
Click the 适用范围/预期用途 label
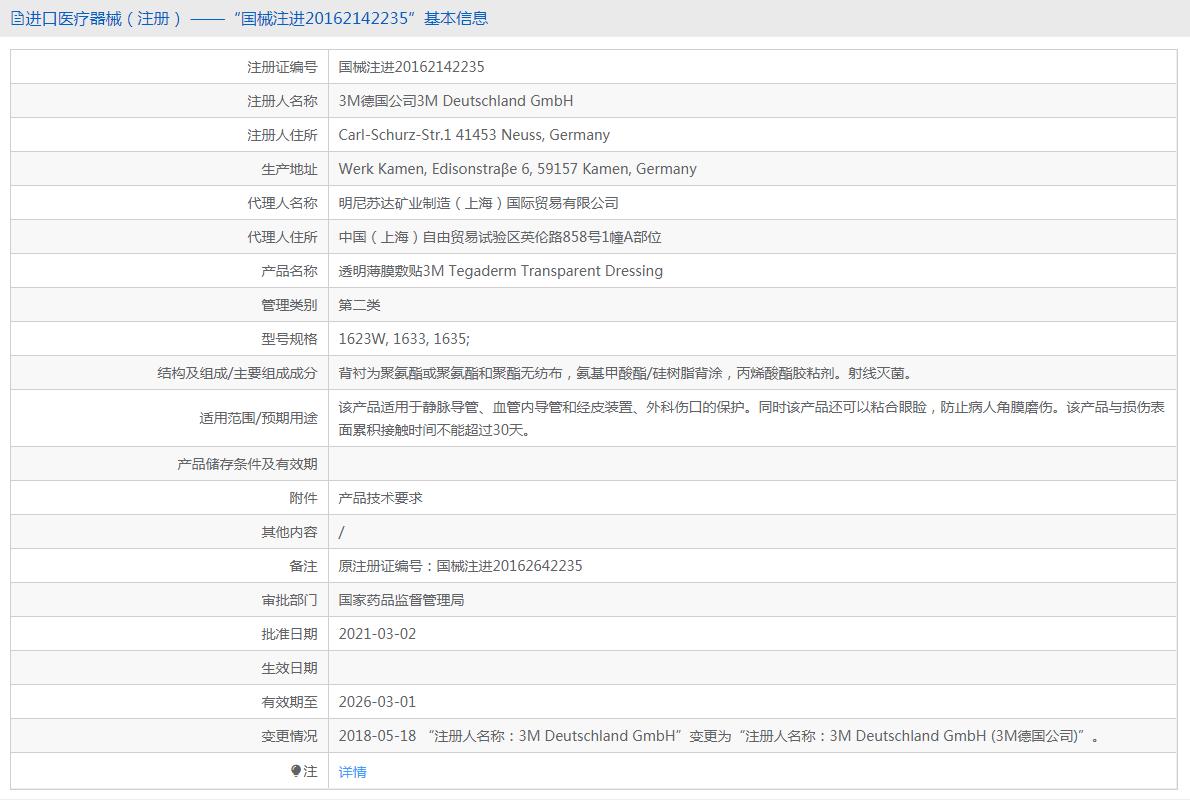259,418
